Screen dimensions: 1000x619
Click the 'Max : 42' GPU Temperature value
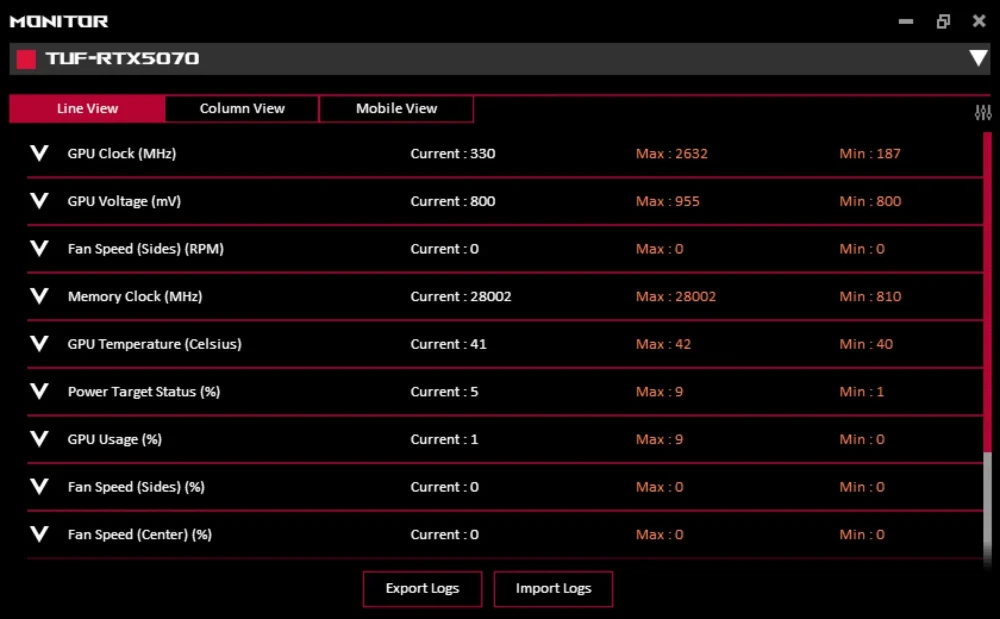[663, 344]
